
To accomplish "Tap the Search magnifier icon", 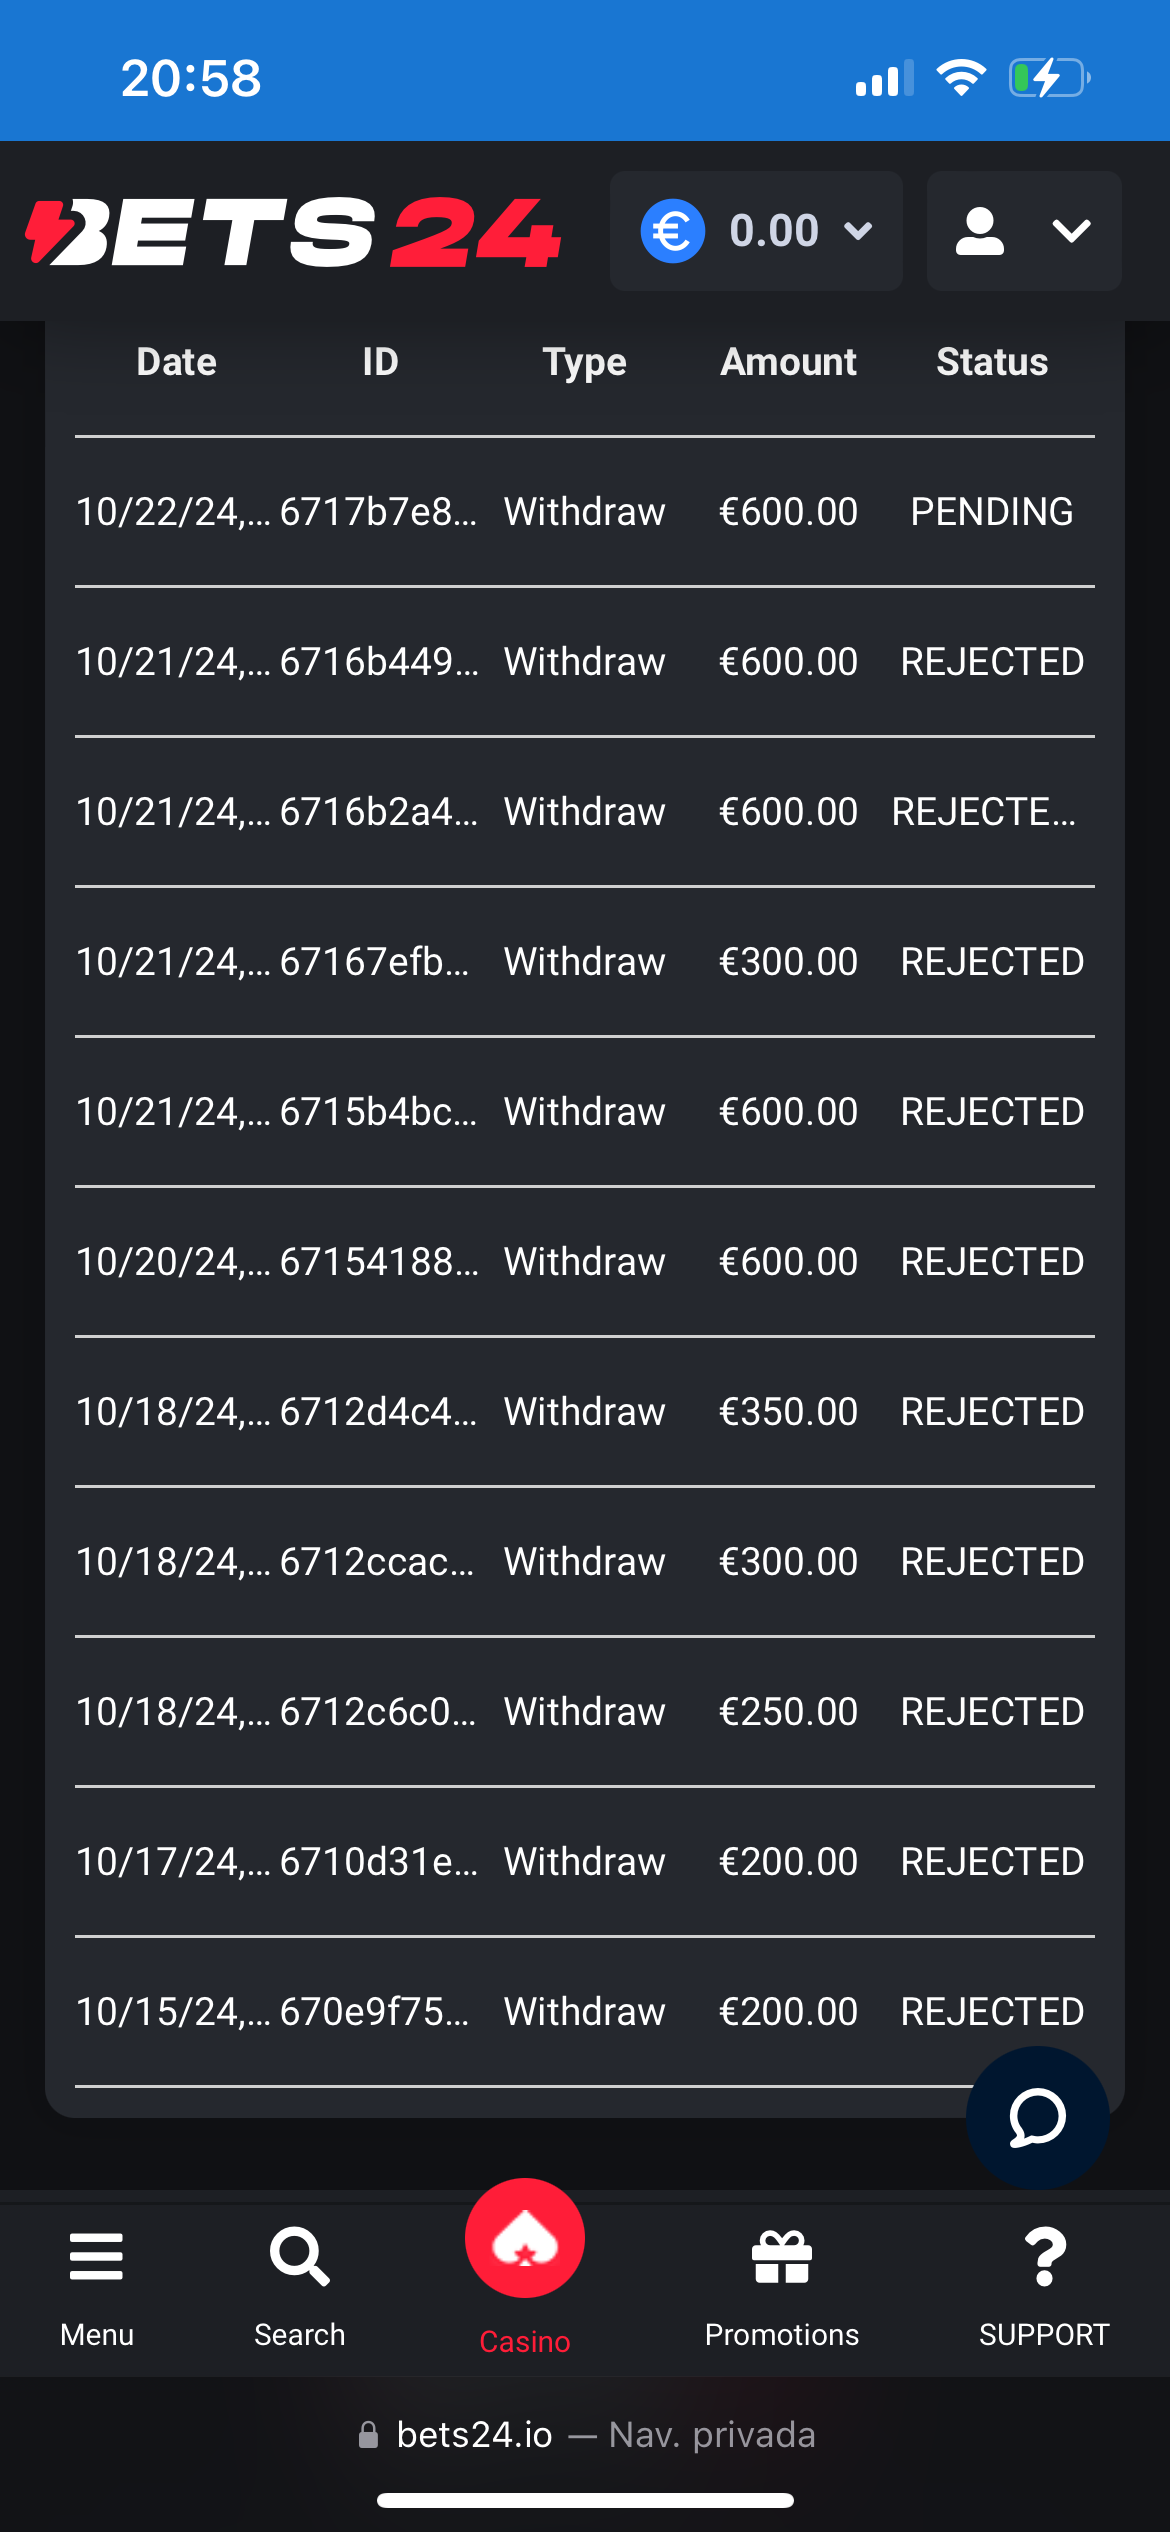I will 299,2258.
